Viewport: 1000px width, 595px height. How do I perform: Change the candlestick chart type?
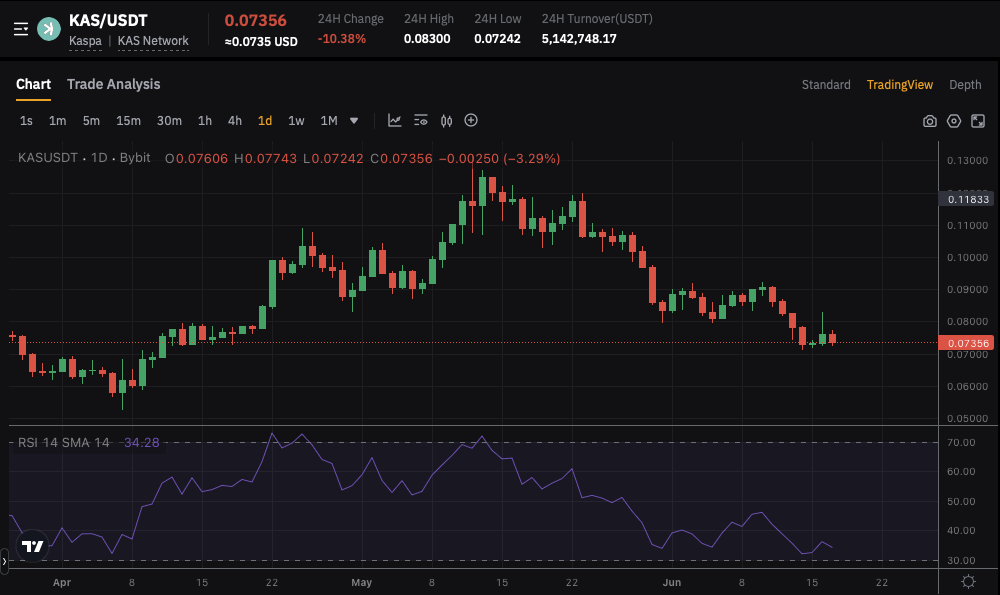446,121
